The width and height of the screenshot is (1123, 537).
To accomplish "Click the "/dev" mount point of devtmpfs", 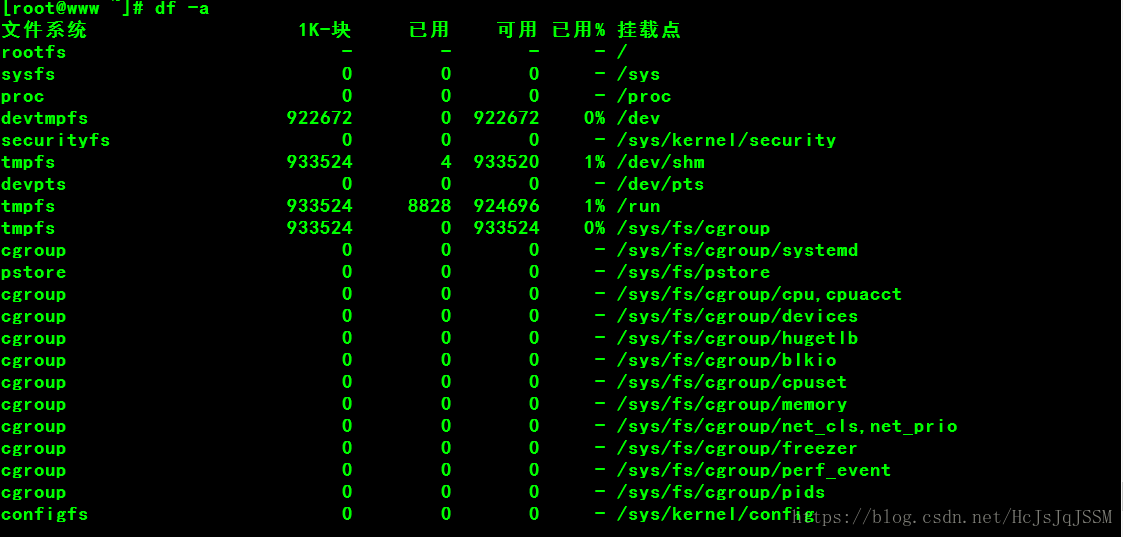I will [x=638, y=118].
